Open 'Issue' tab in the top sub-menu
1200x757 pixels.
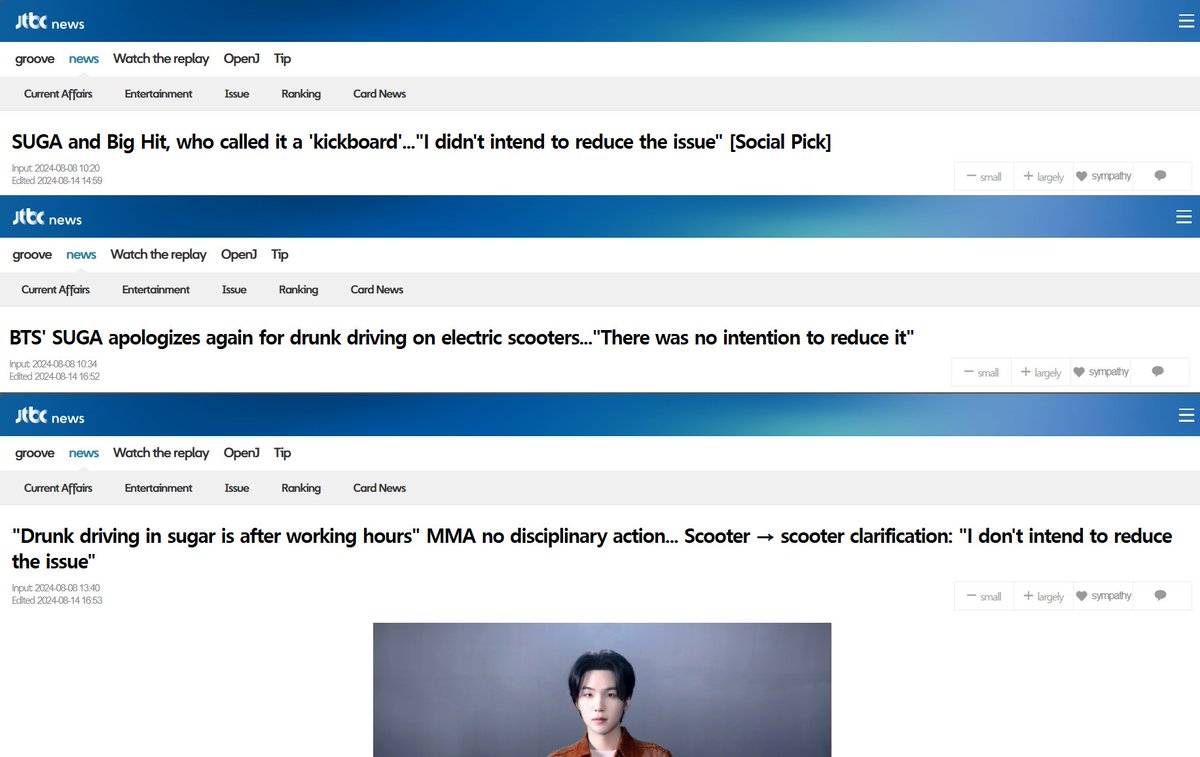237,94
